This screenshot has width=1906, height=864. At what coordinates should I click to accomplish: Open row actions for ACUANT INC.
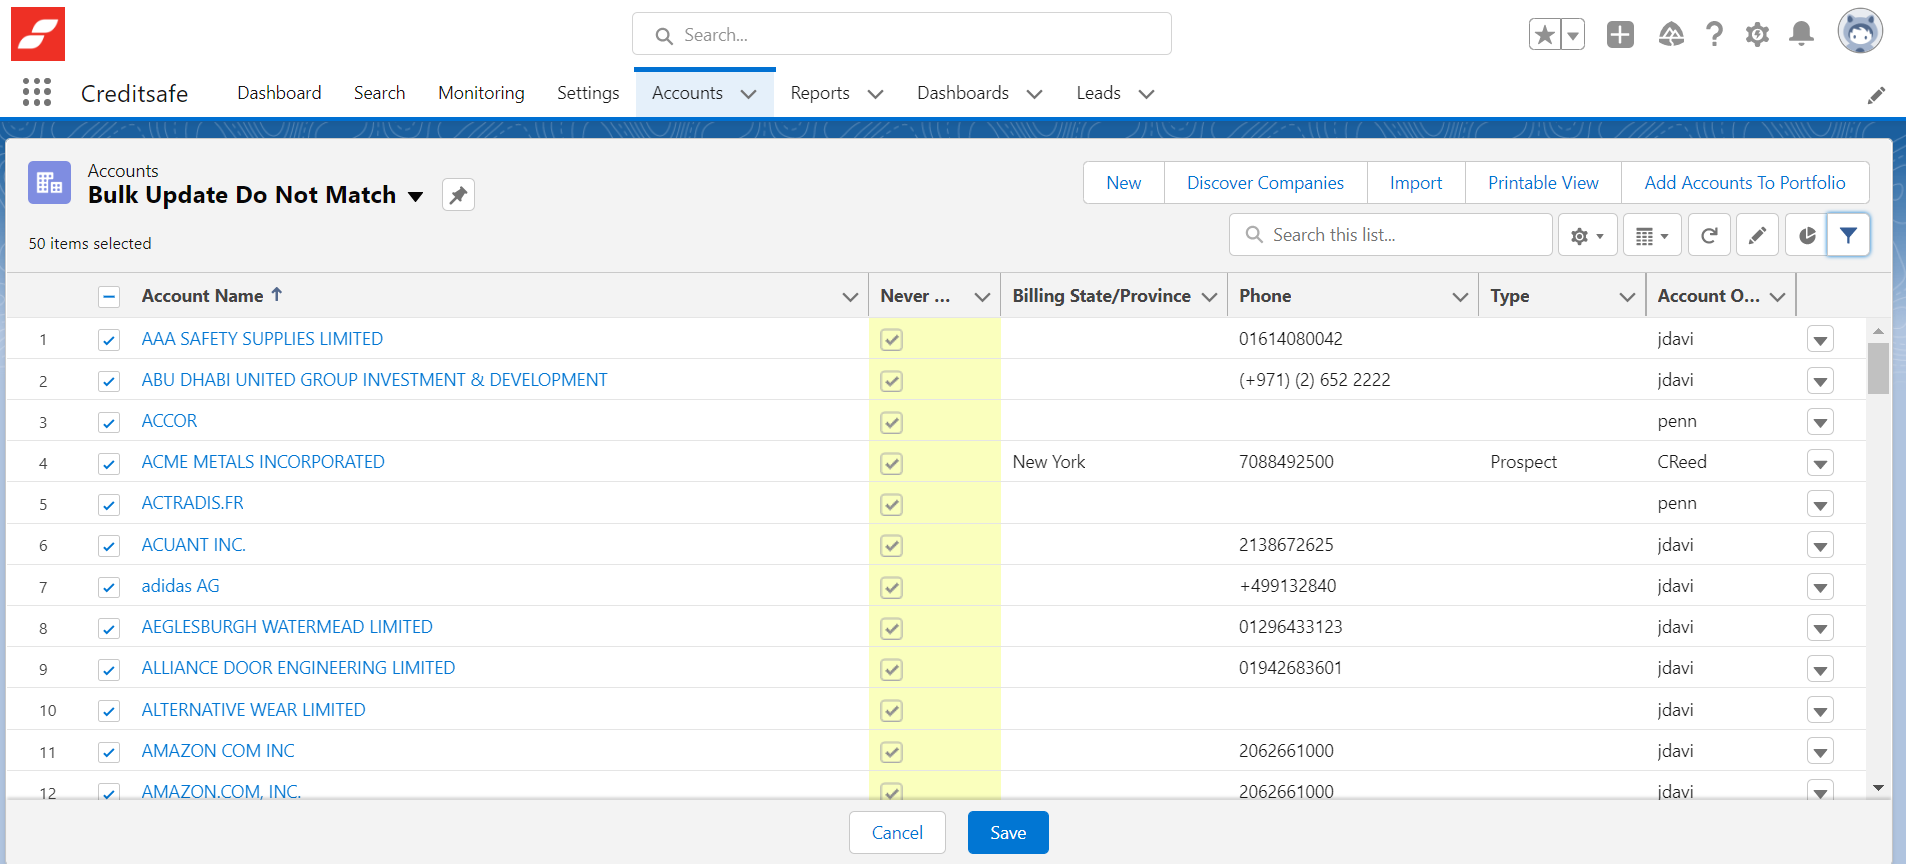pyautogui.click(x=1820, y=546)
